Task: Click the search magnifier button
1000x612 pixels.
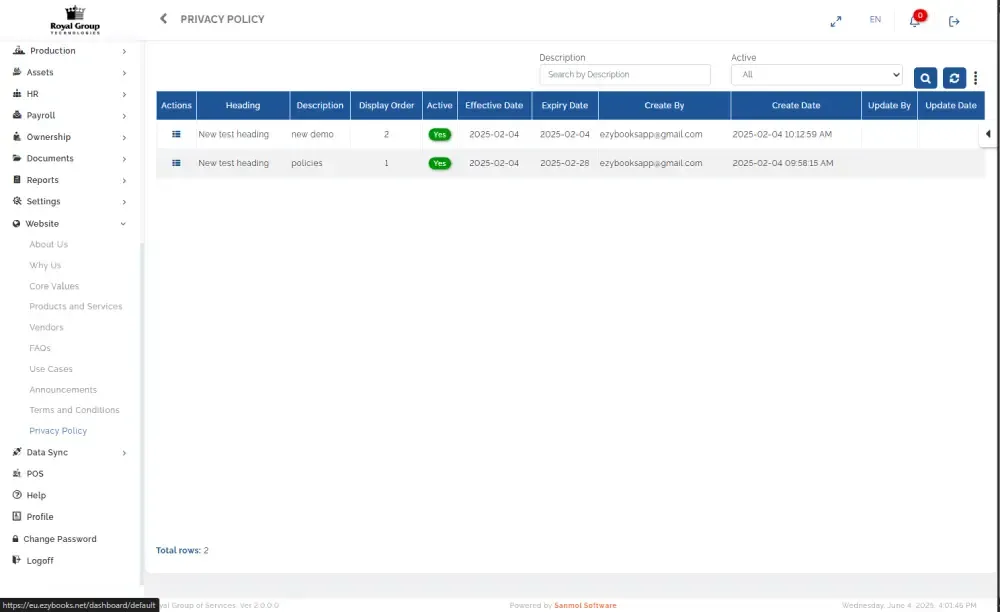Action: tap(925, 78)
